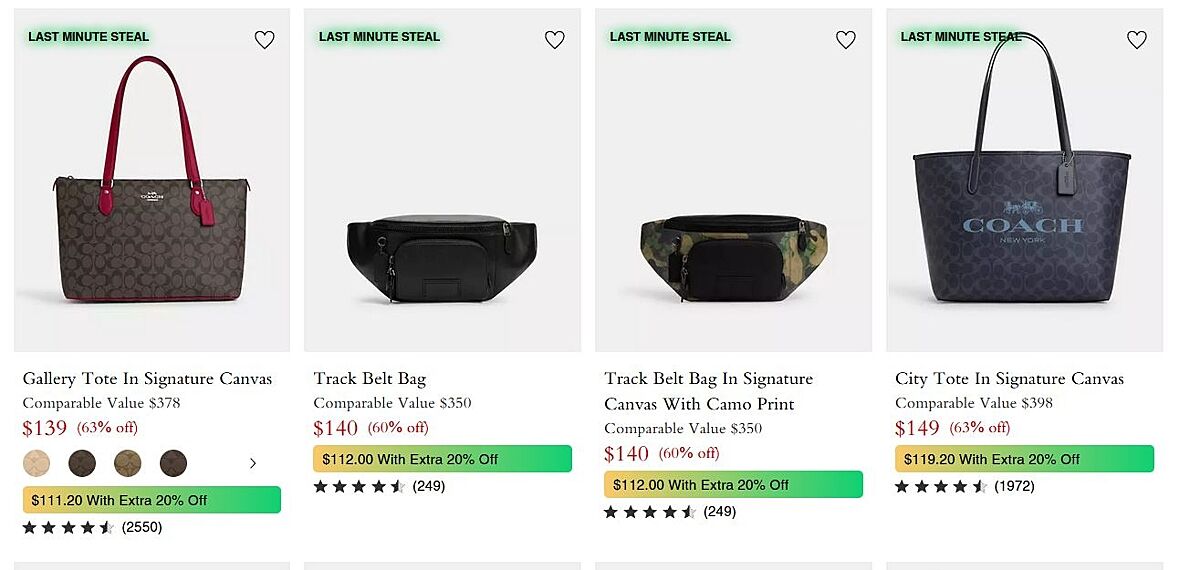The image size is (1200, 570).
Task: Open the Track Belt Bag product title
Action: click(370, 379)
